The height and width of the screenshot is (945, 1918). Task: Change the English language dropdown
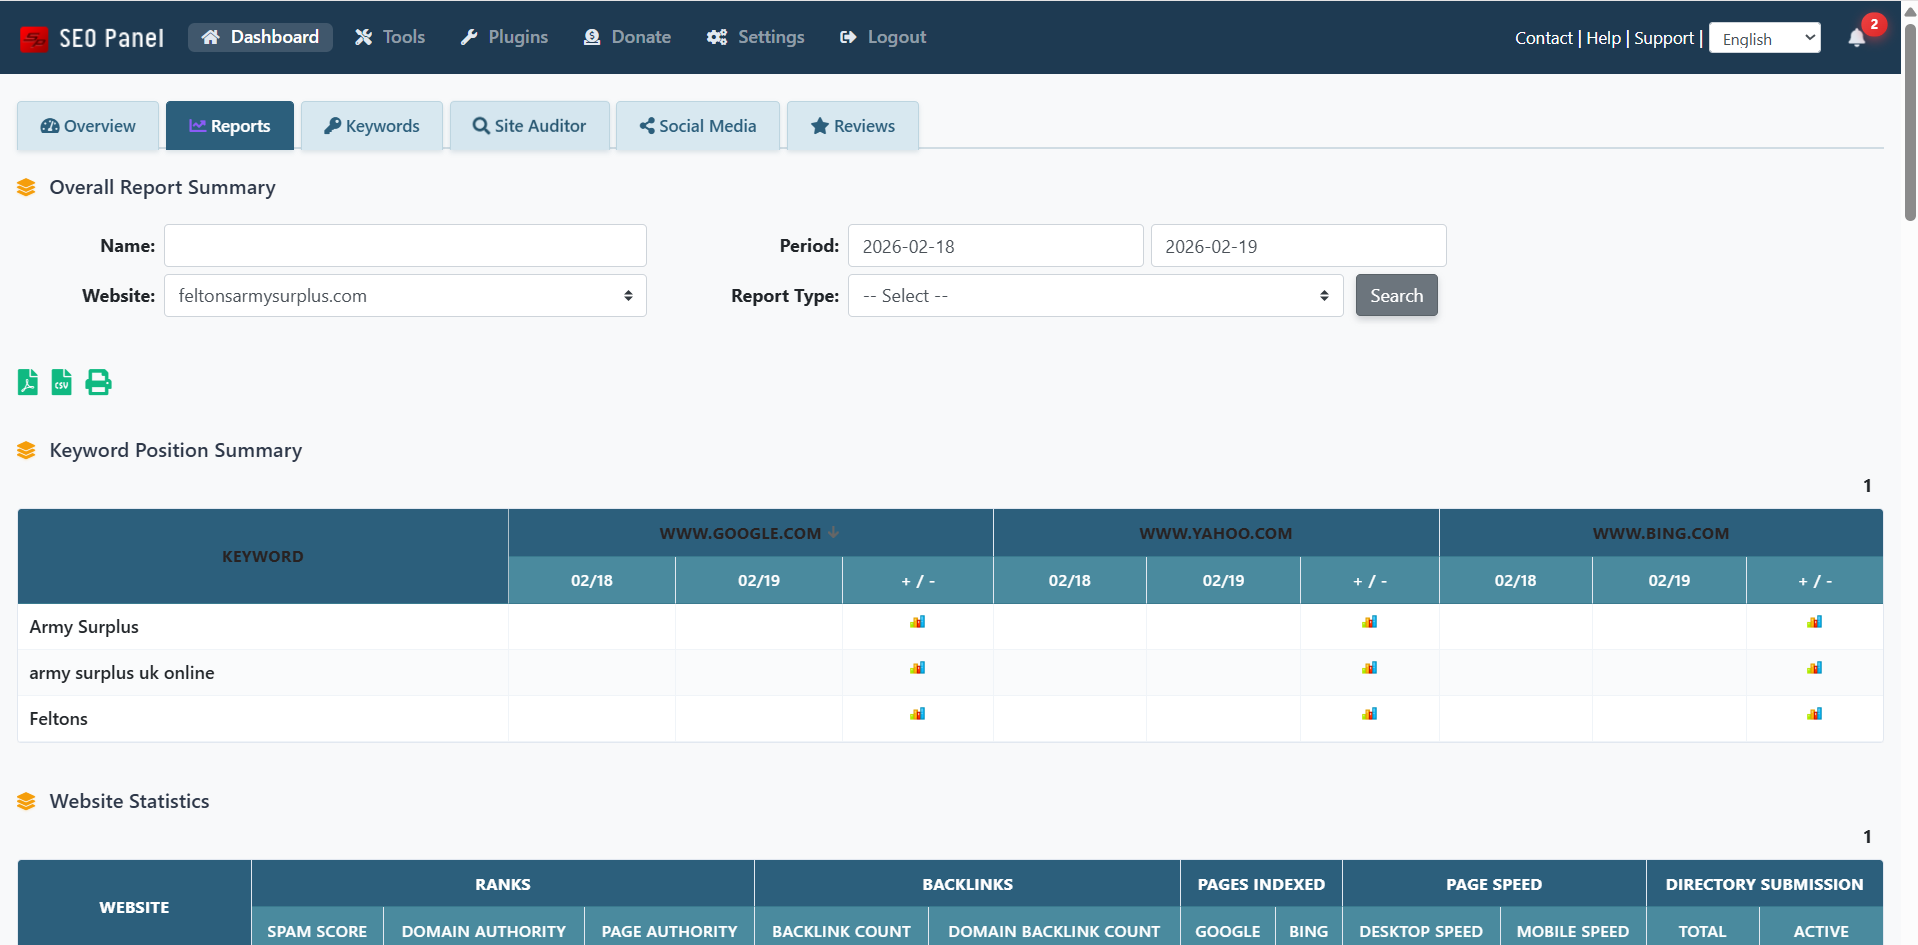coord(1763,37)
